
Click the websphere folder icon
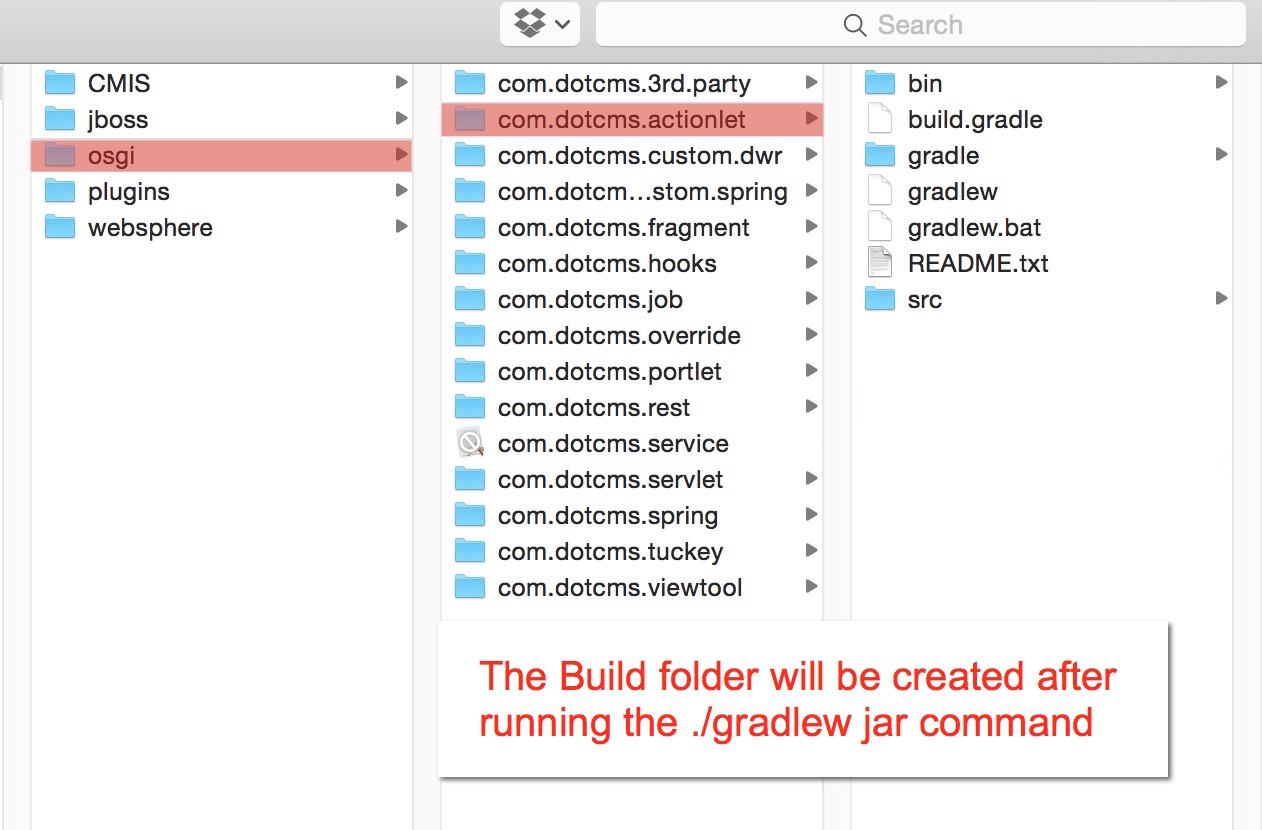(x=61, y=228)
